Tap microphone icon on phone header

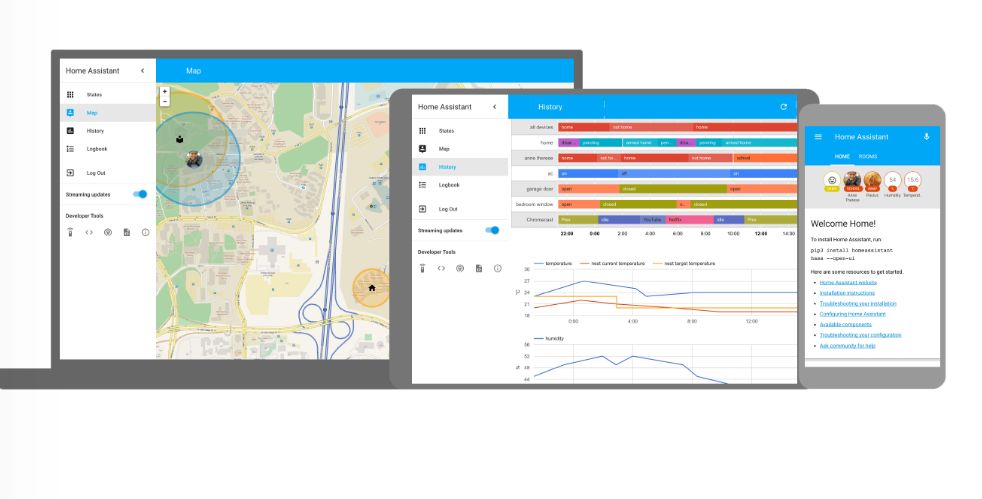click(x=927, y=136)
